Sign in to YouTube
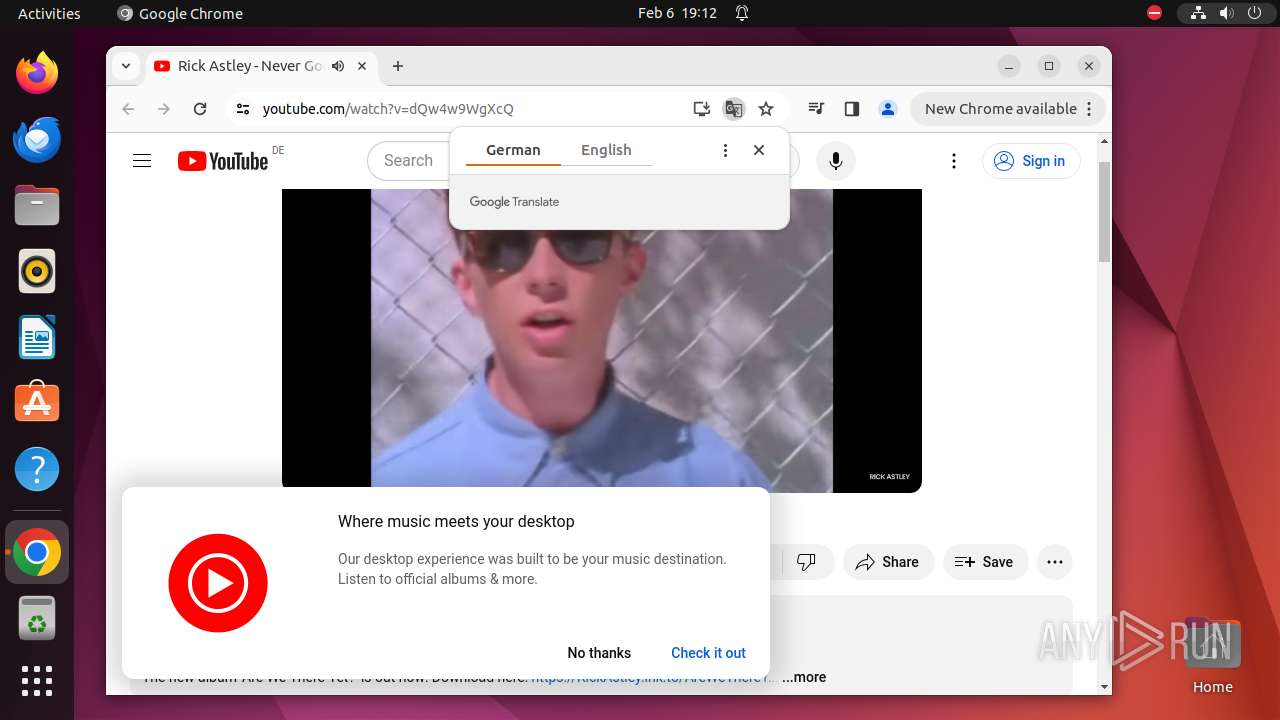The image size is (1280, 720). coord(1031,161)
